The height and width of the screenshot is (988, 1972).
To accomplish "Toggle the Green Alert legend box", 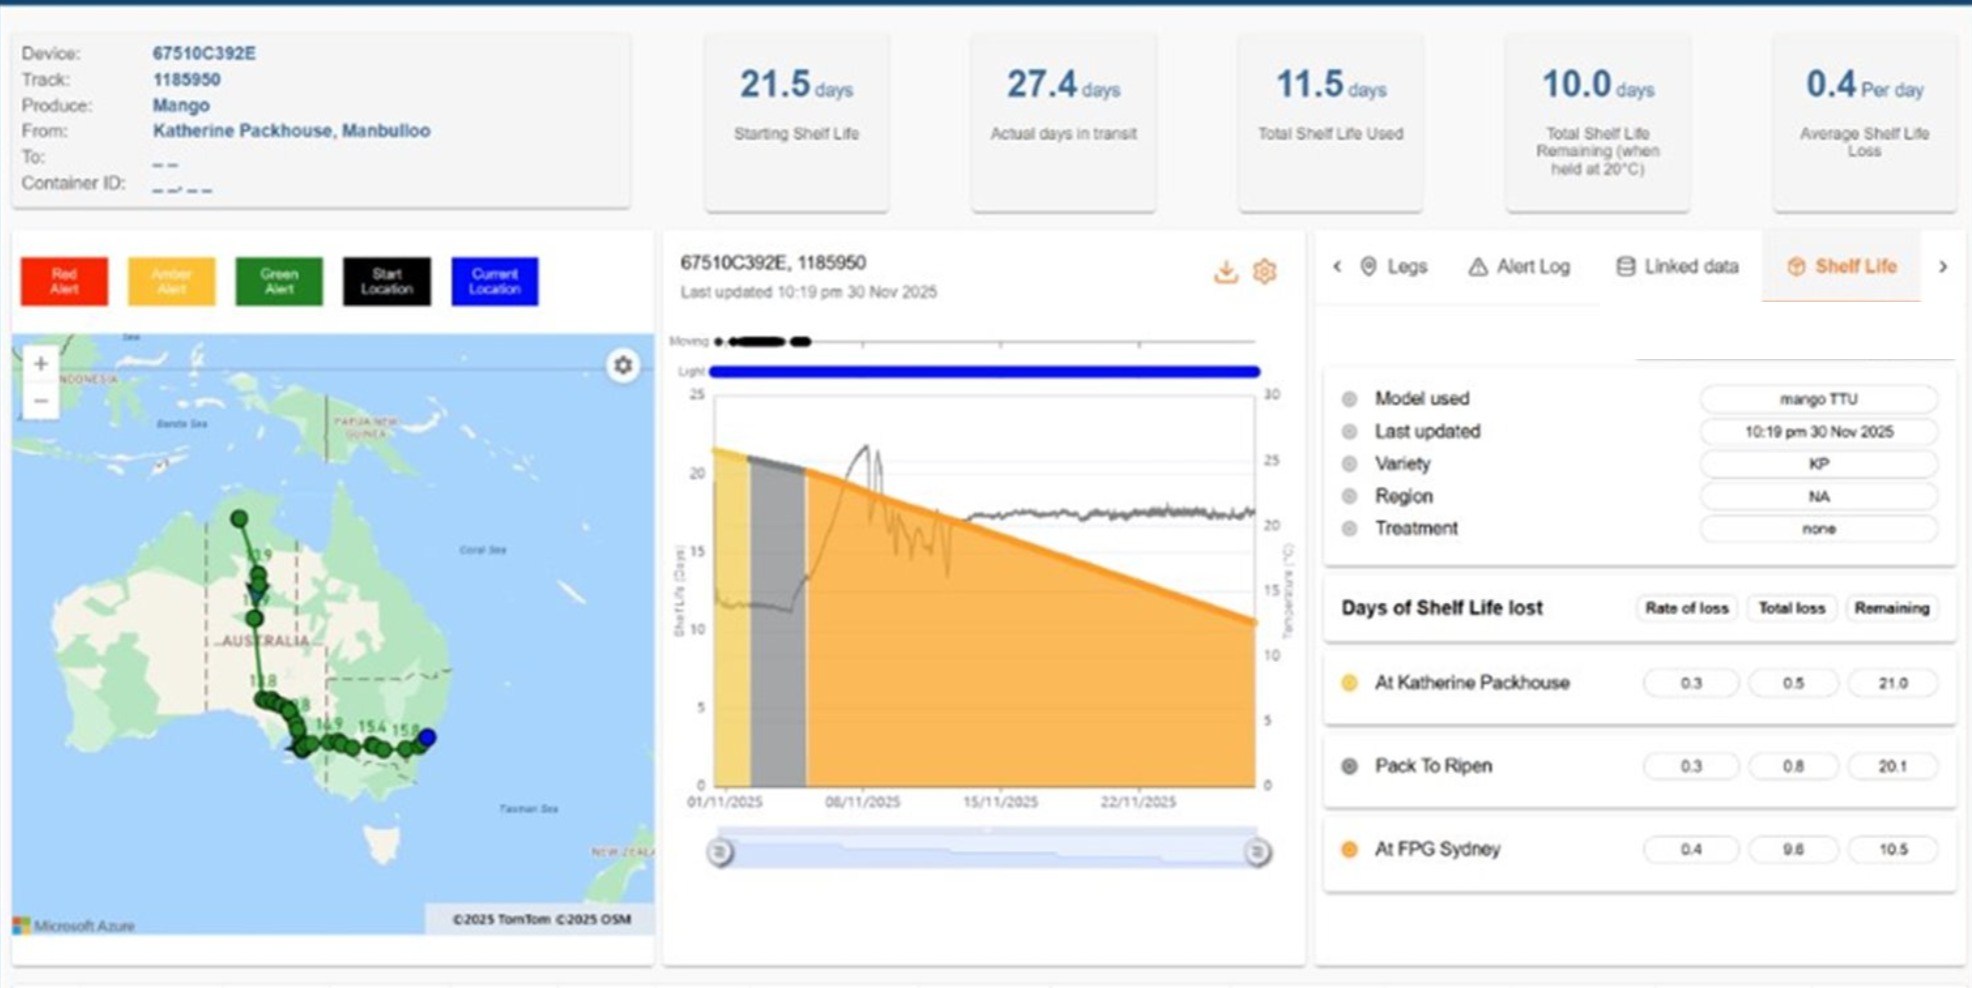I will pos(279,281).
